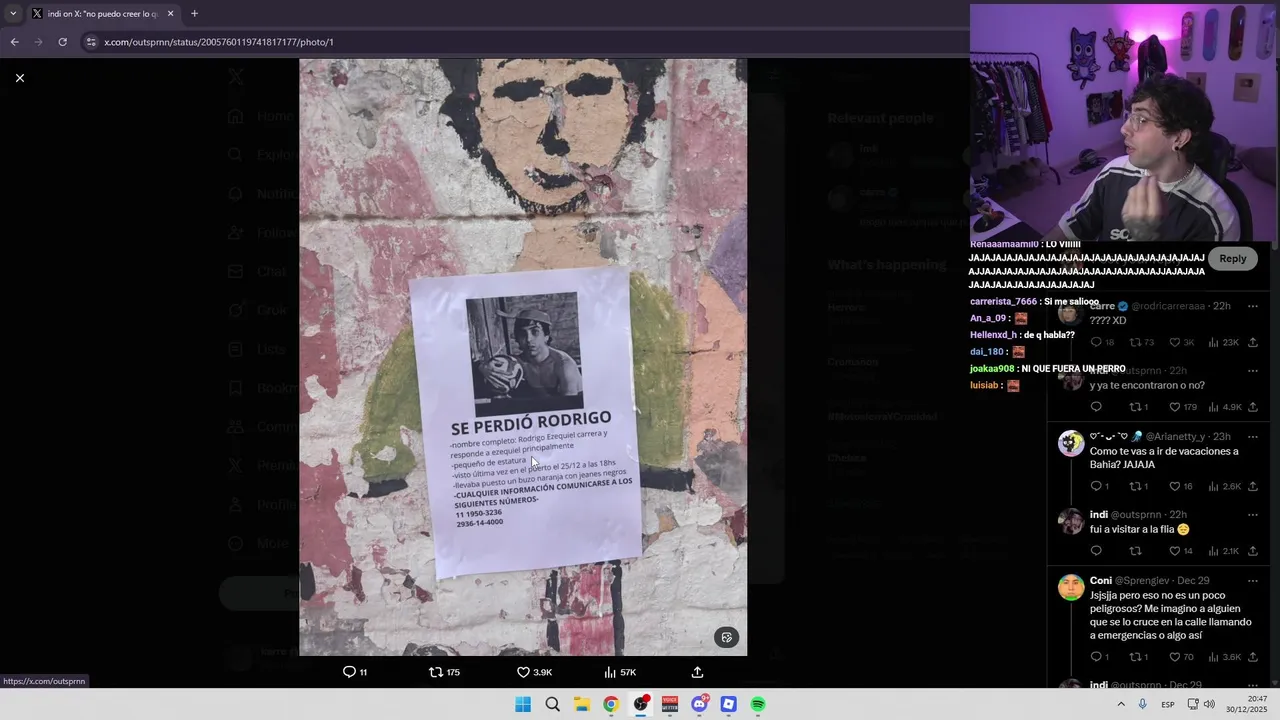
Task: Open @Arianetty_y handle link
Action: [x=1176, y=436]
